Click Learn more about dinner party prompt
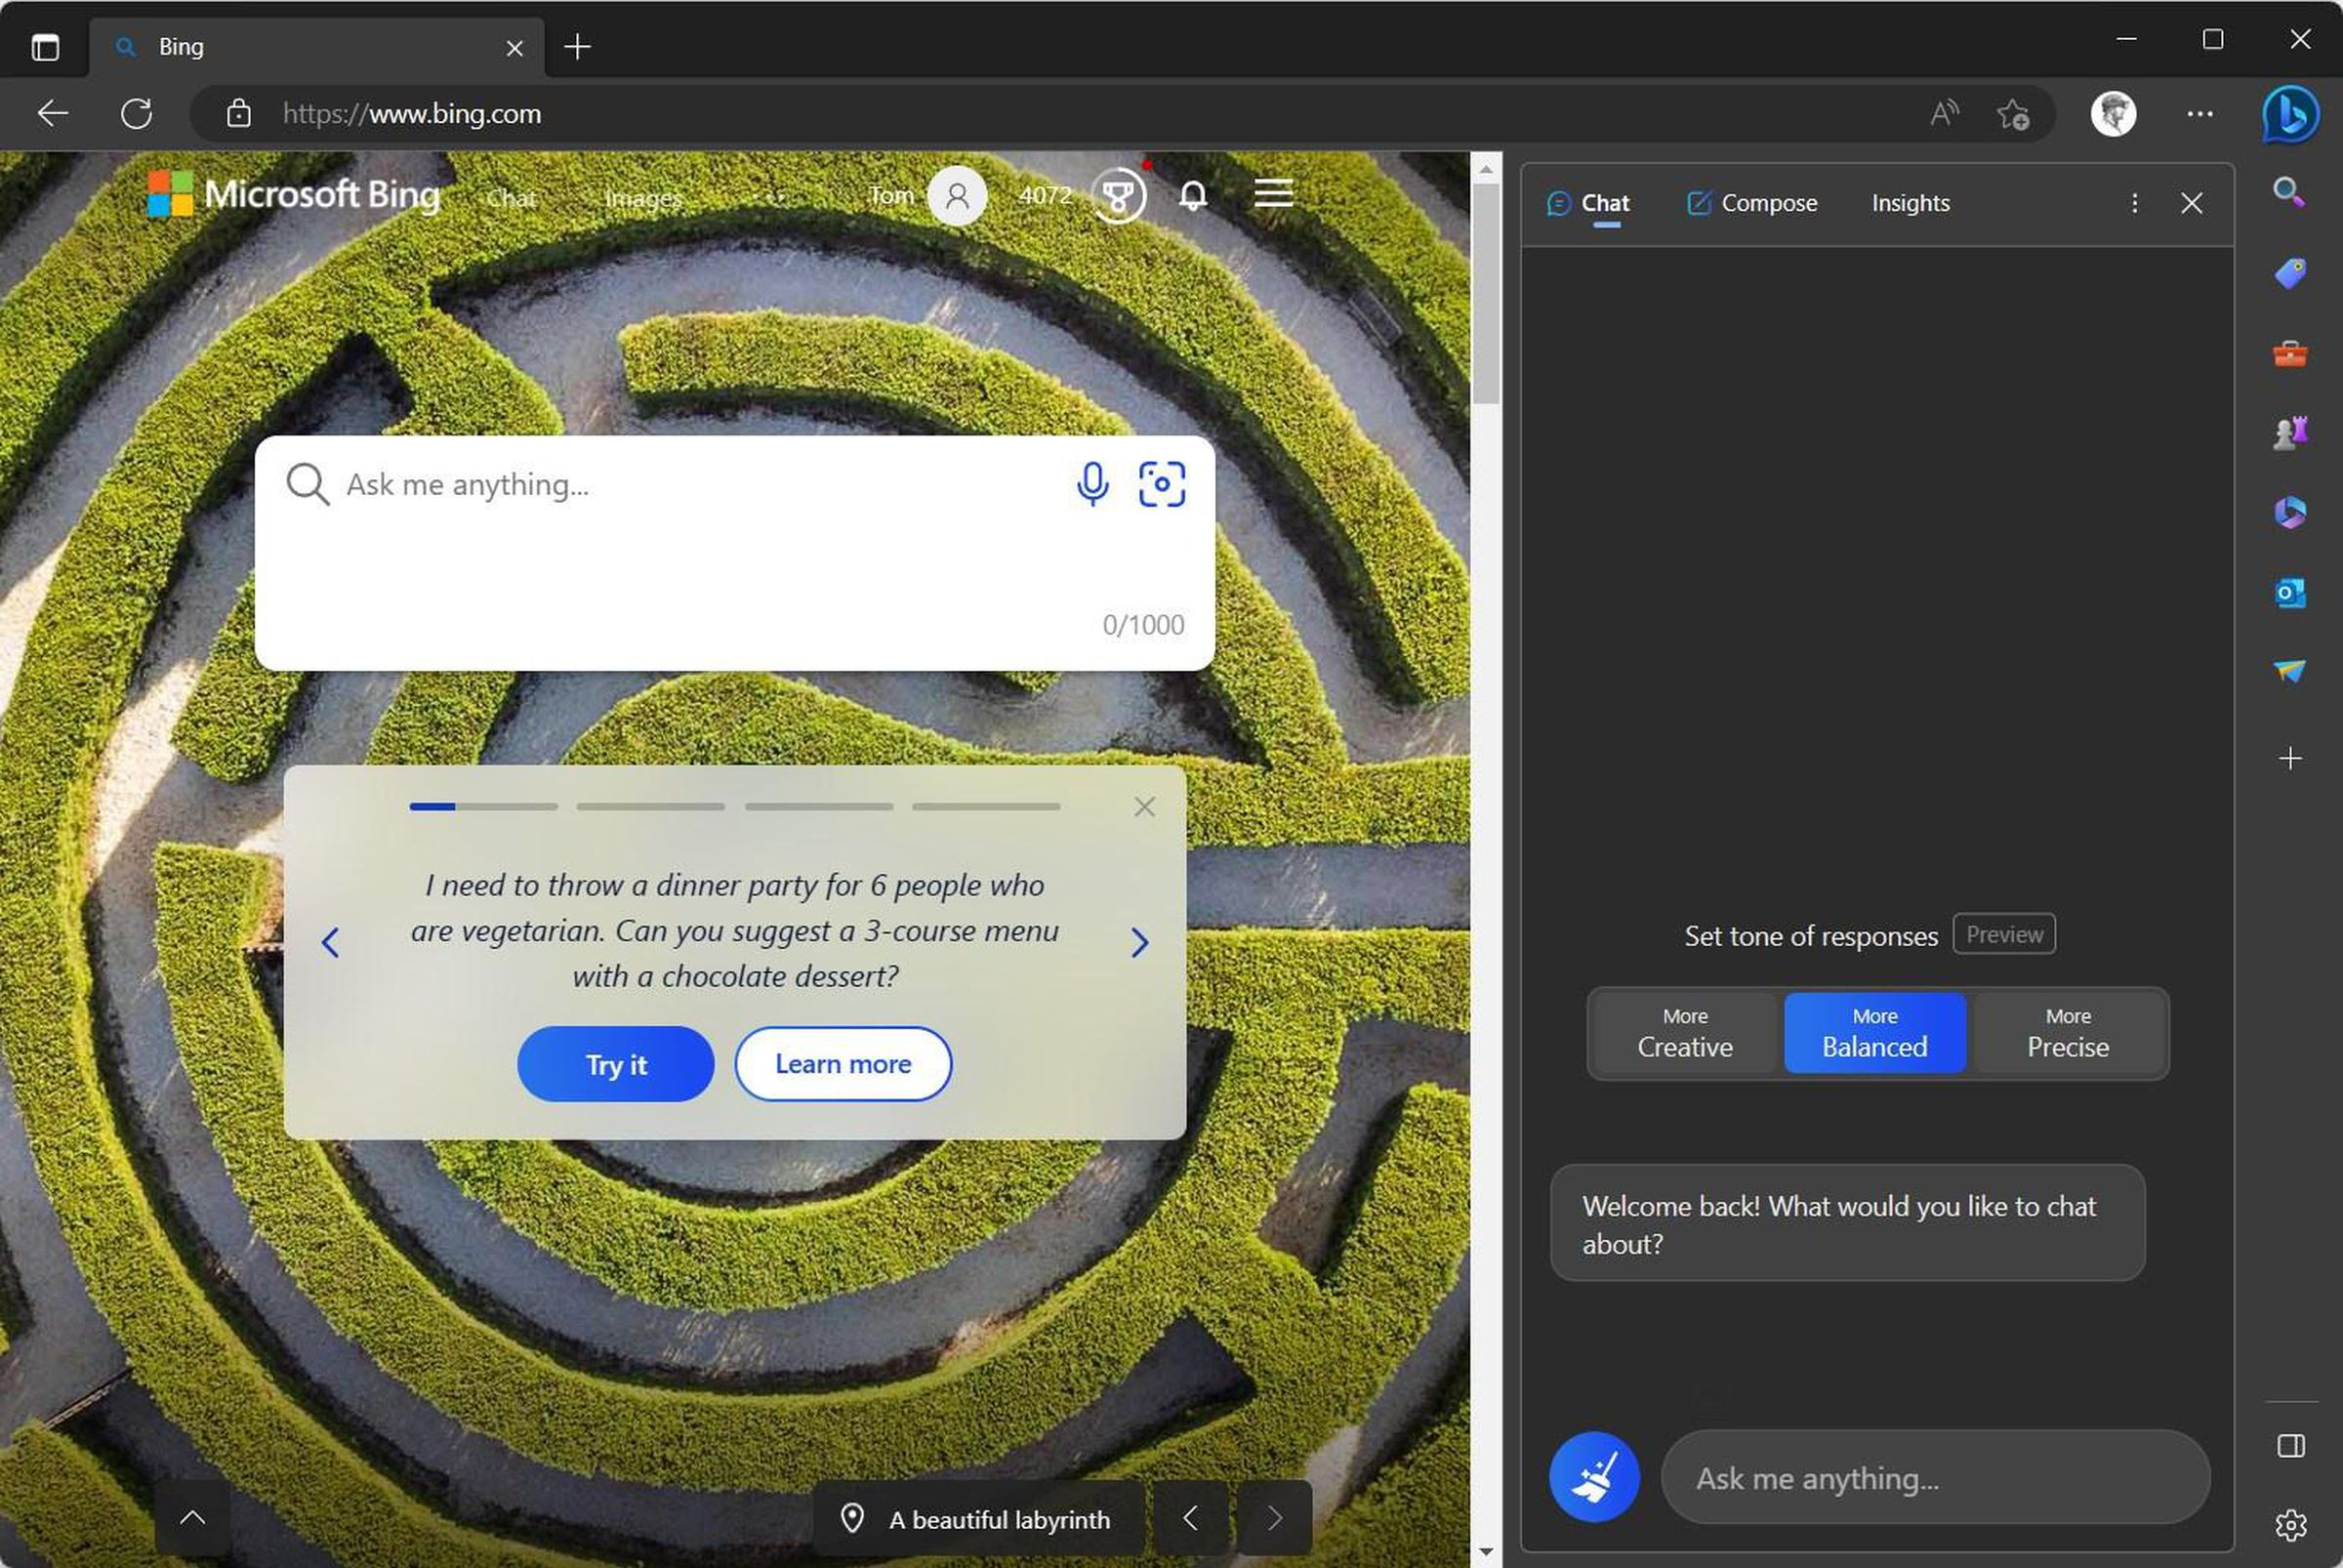Screen dimensions: 2343x1568 [843, 1064]
